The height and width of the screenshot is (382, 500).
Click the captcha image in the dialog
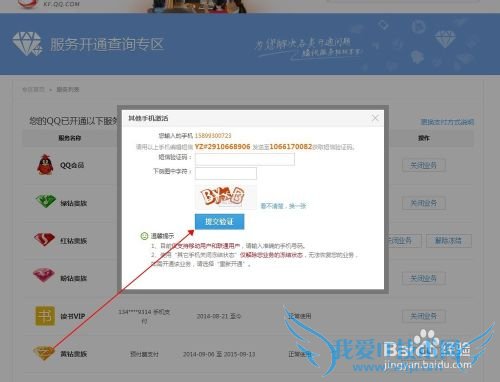(x=226, y=196)
